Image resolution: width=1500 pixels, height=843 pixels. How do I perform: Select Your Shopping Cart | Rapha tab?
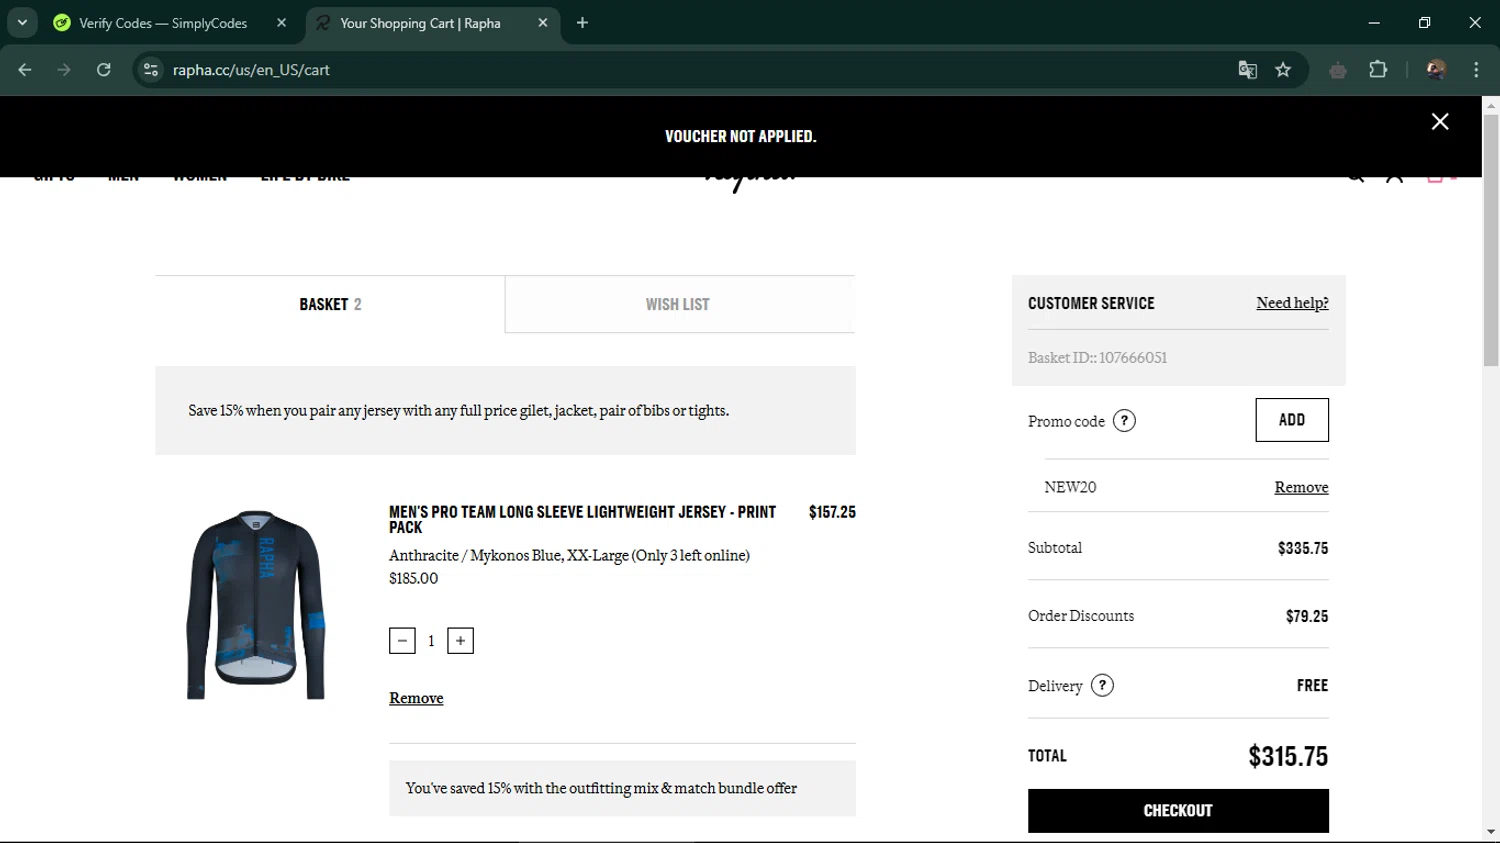coord(420,23)
